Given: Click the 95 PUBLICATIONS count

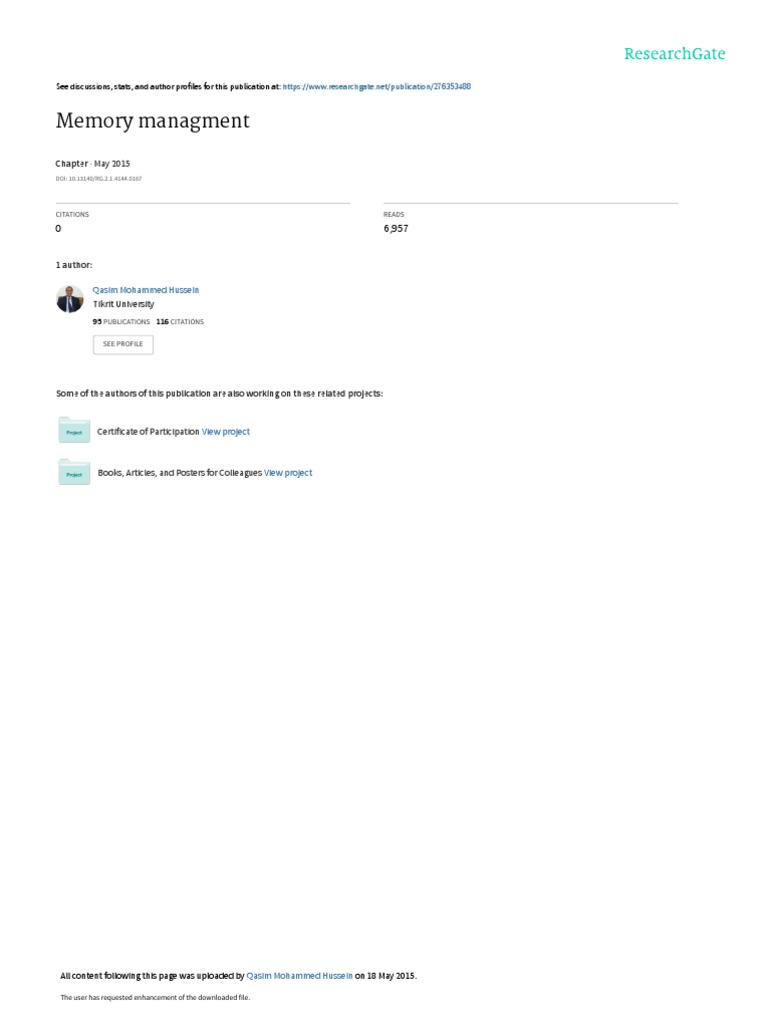Looking at the screenshot, I should pyautogui.click(x=121, y=321).
